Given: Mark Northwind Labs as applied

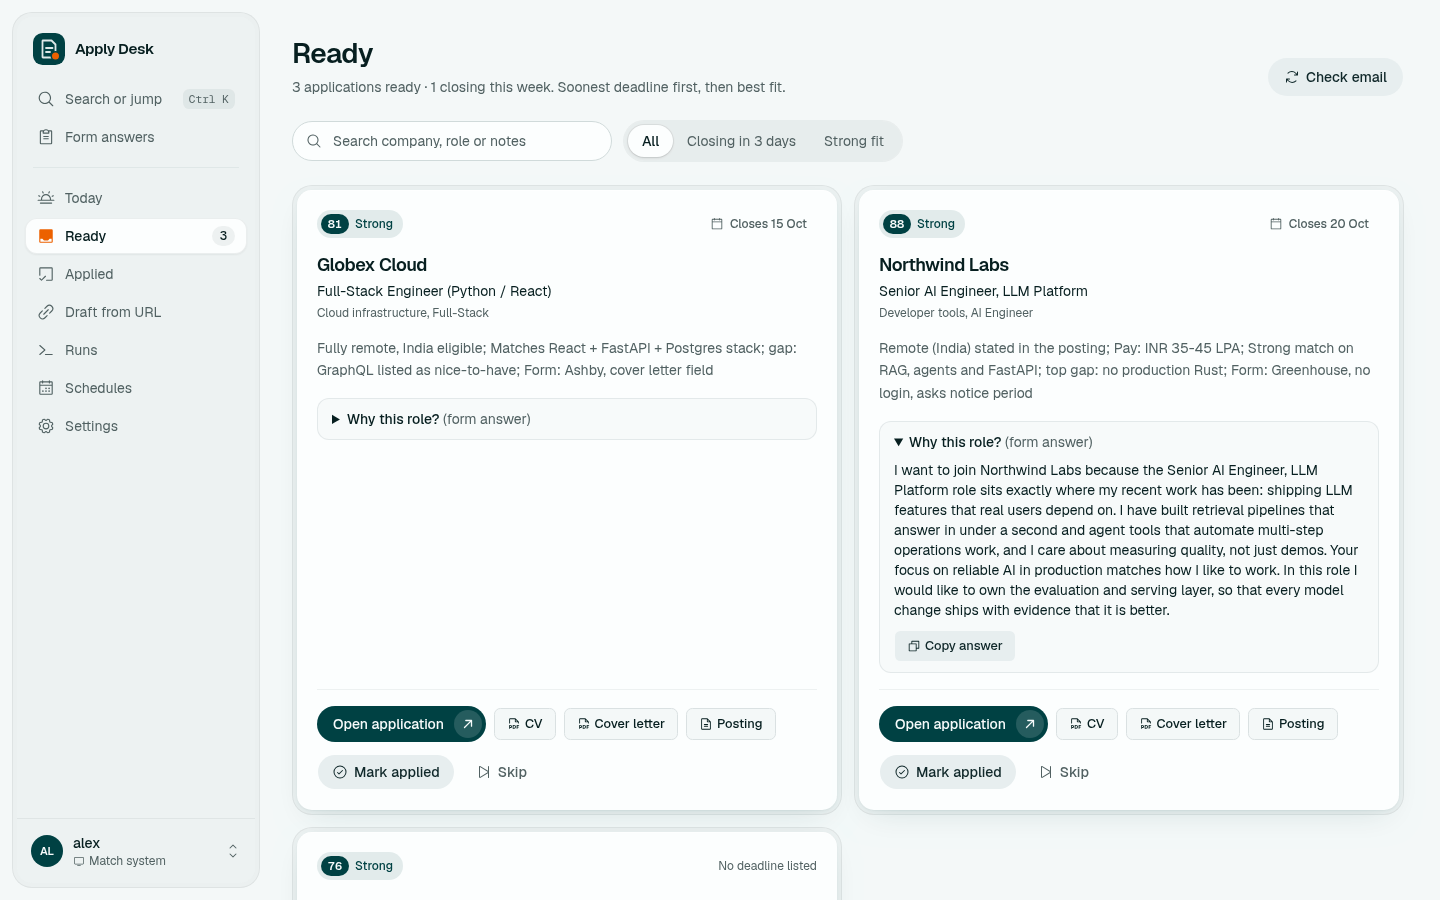Looking at the screenshot, I should 948,772.
